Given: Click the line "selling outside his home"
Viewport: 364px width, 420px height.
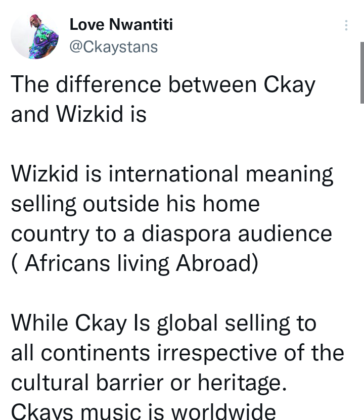Looking at the screenshot, I should [x=135, y=204].
